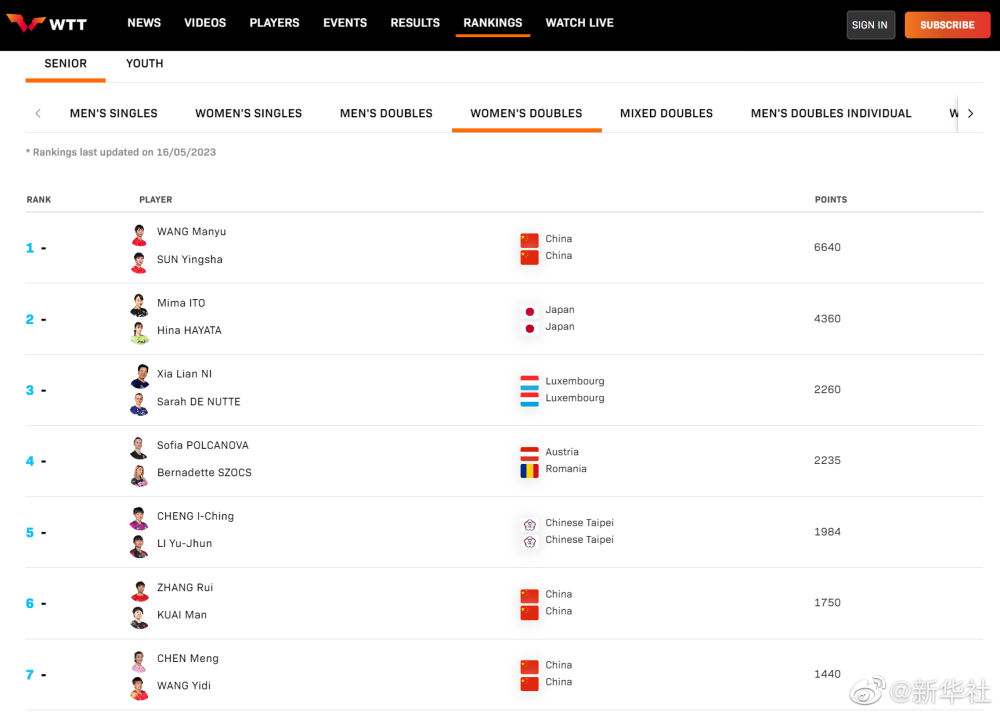Click the Romania flag icon
Viewport: 1000px width, 716px height.
pos(529,471)
